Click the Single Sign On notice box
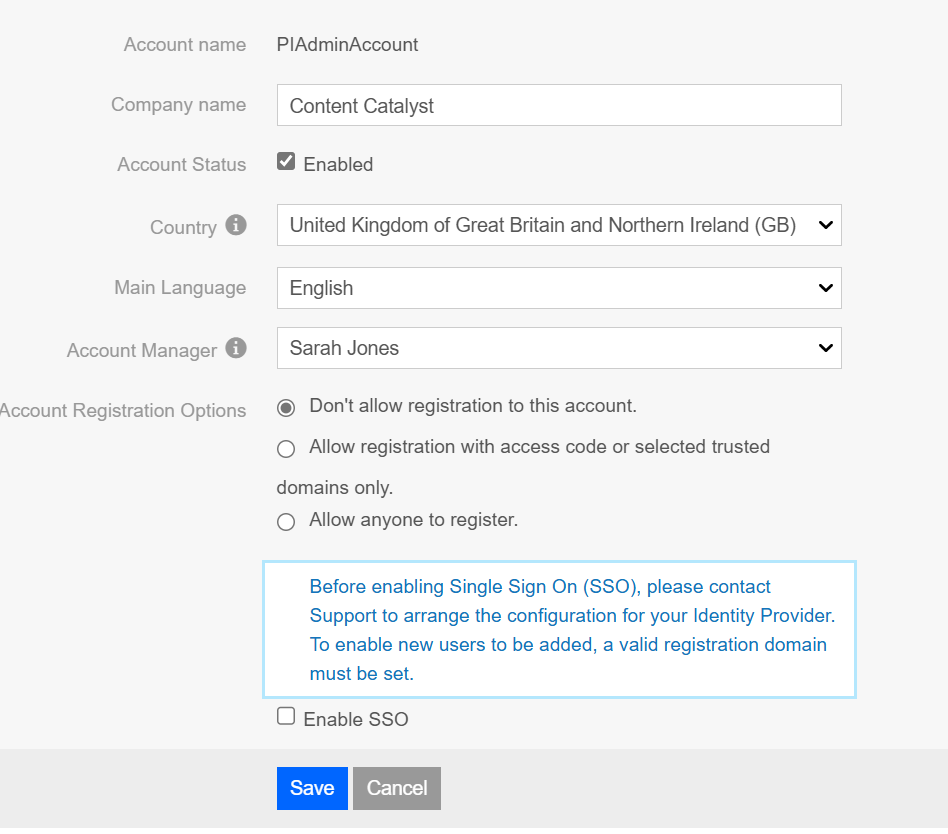The height and width of the screenshot is (834, 948). pos(558,630)
